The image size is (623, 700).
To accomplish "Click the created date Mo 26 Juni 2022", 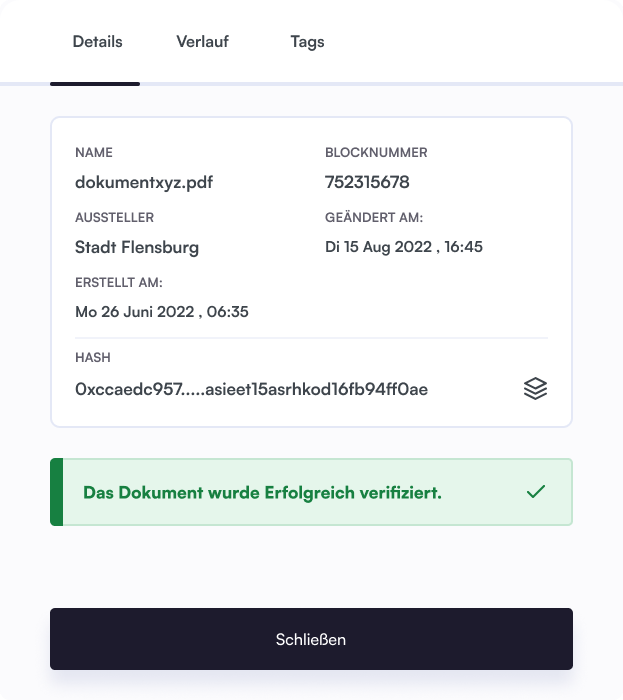I will point(162,312).
